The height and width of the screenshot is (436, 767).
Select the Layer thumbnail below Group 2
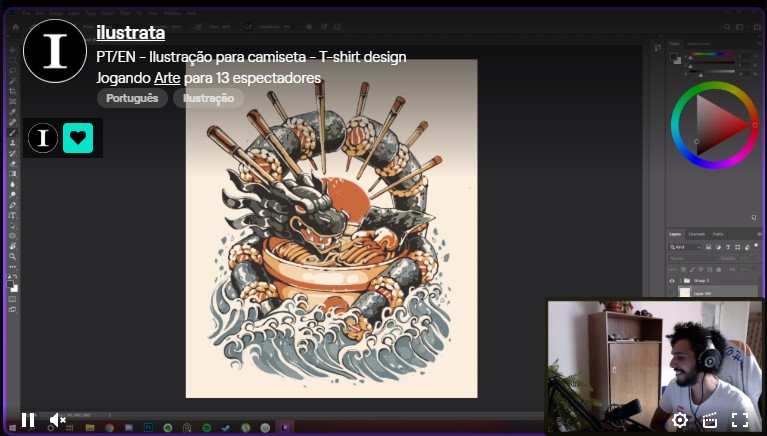coord(685,293)
